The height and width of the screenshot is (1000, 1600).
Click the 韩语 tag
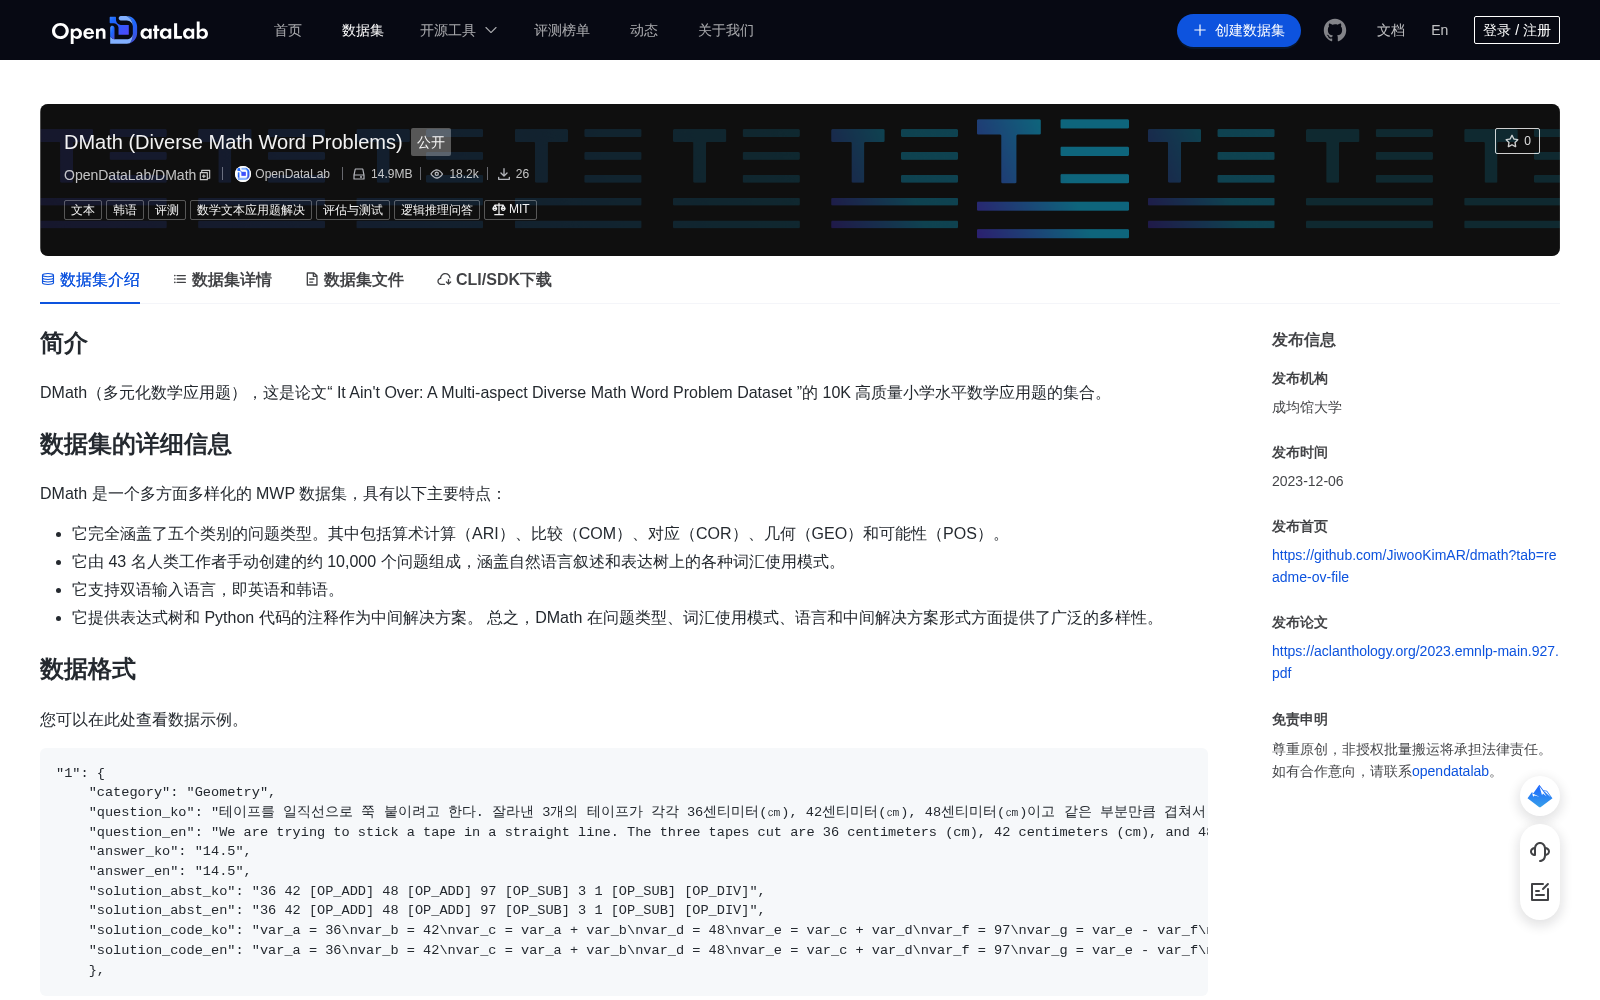pyautogui.click(x=125, y=210)
